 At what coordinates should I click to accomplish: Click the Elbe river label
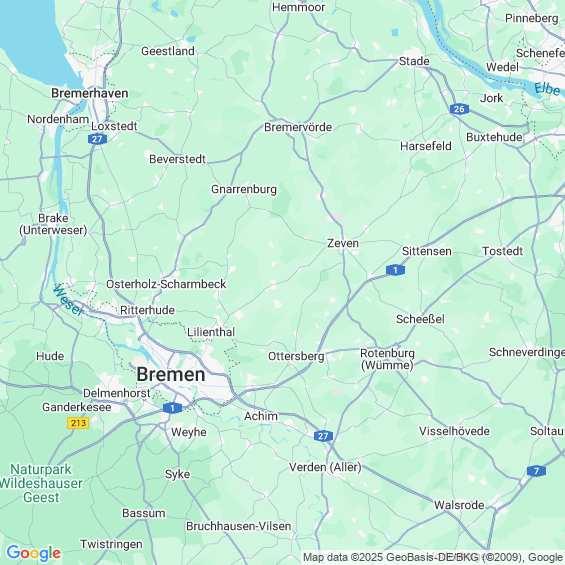(x=547, y=89)
